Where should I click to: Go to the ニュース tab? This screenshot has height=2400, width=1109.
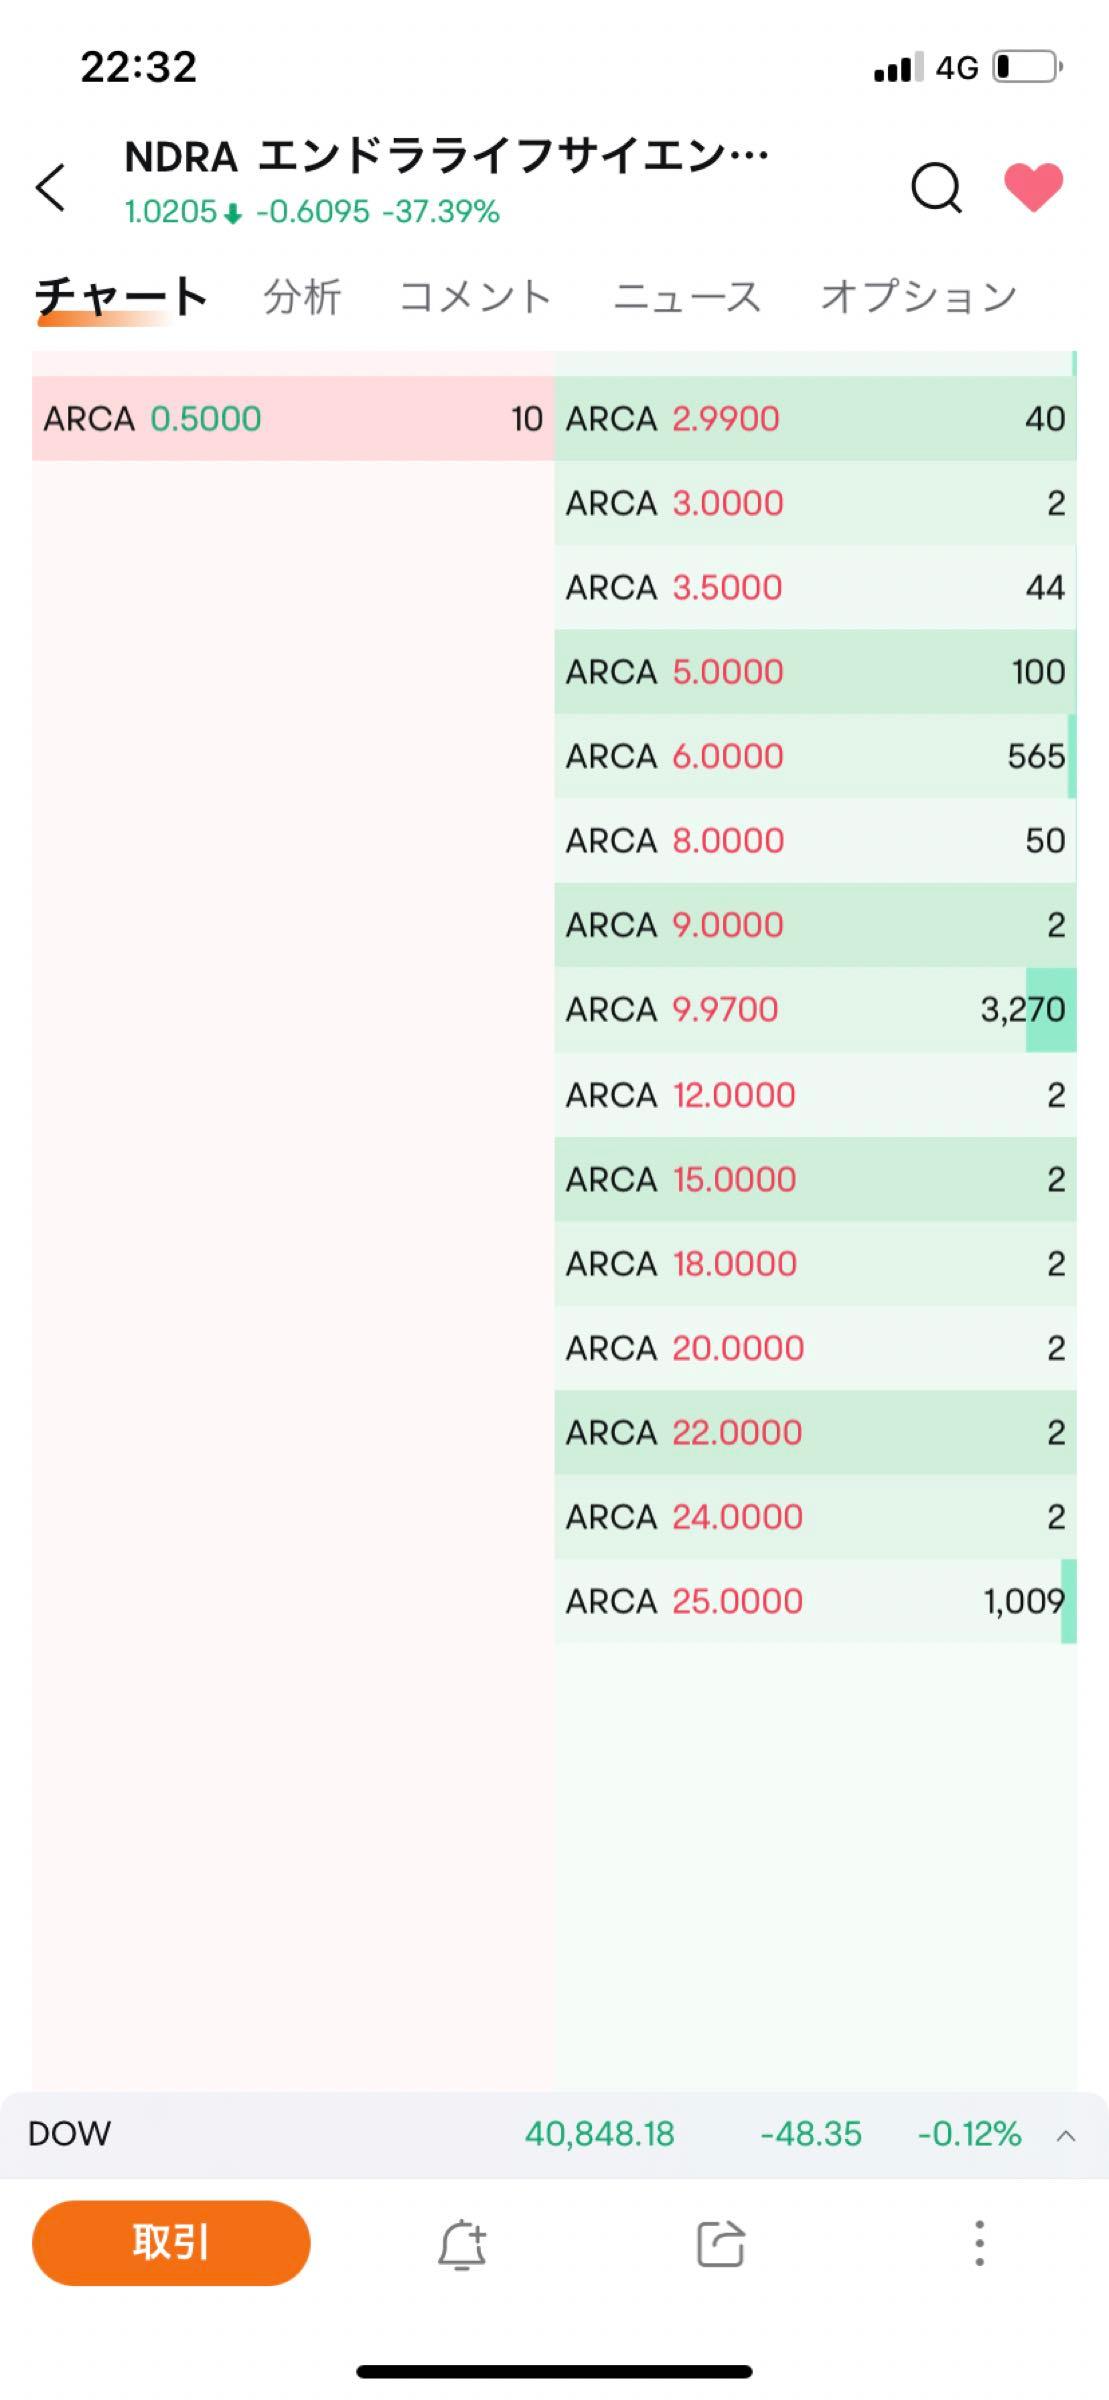pyautogui.click(x=686, y=297)
